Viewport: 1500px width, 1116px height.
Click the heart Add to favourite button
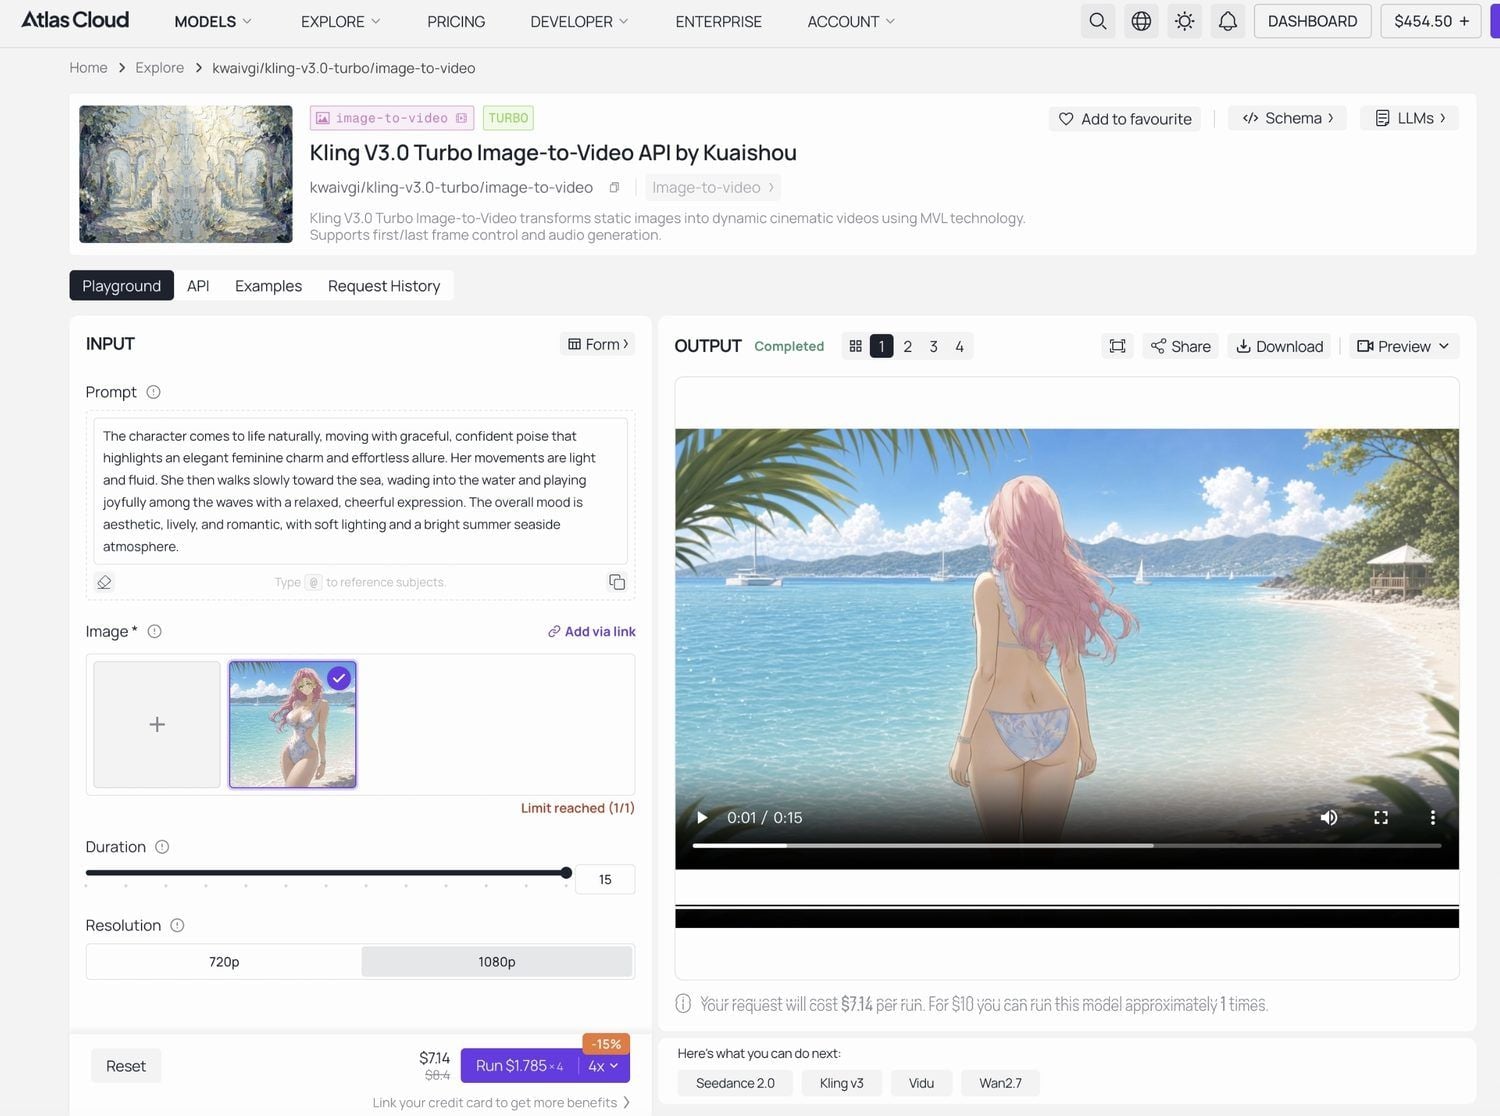[x=1125, y=119]
